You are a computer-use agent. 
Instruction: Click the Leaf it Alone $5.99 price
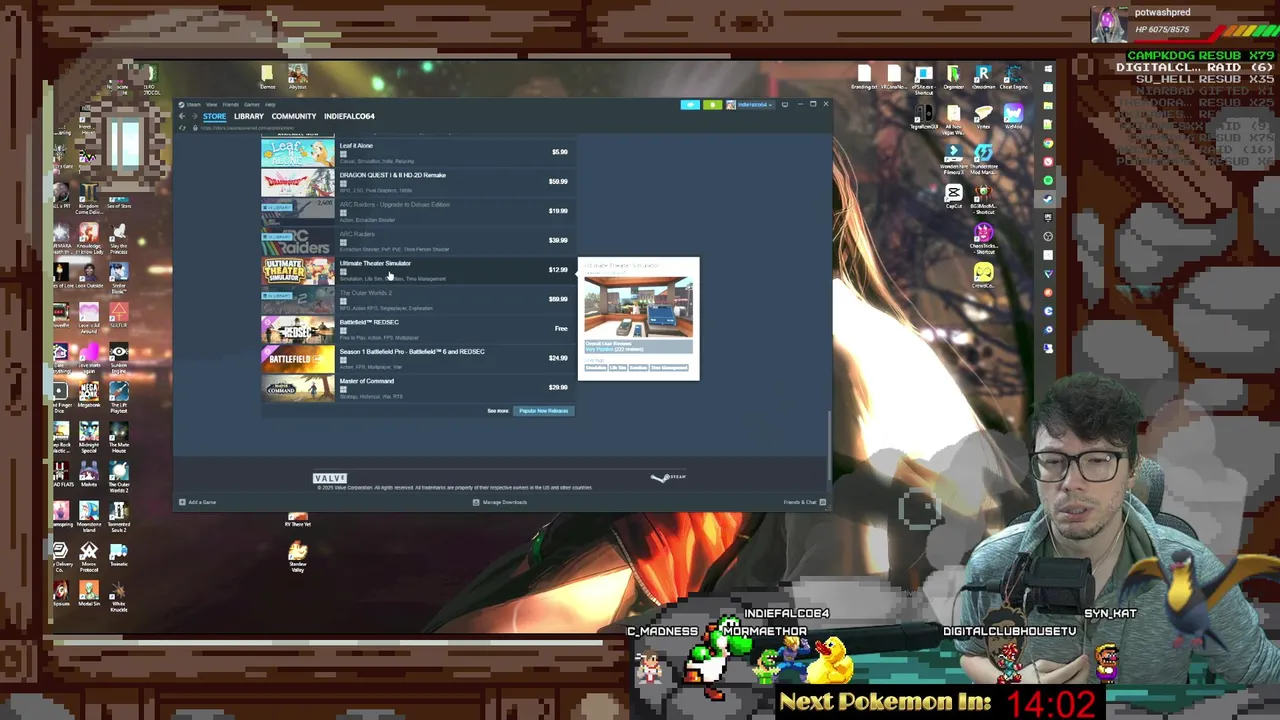[x=560, y=152]
